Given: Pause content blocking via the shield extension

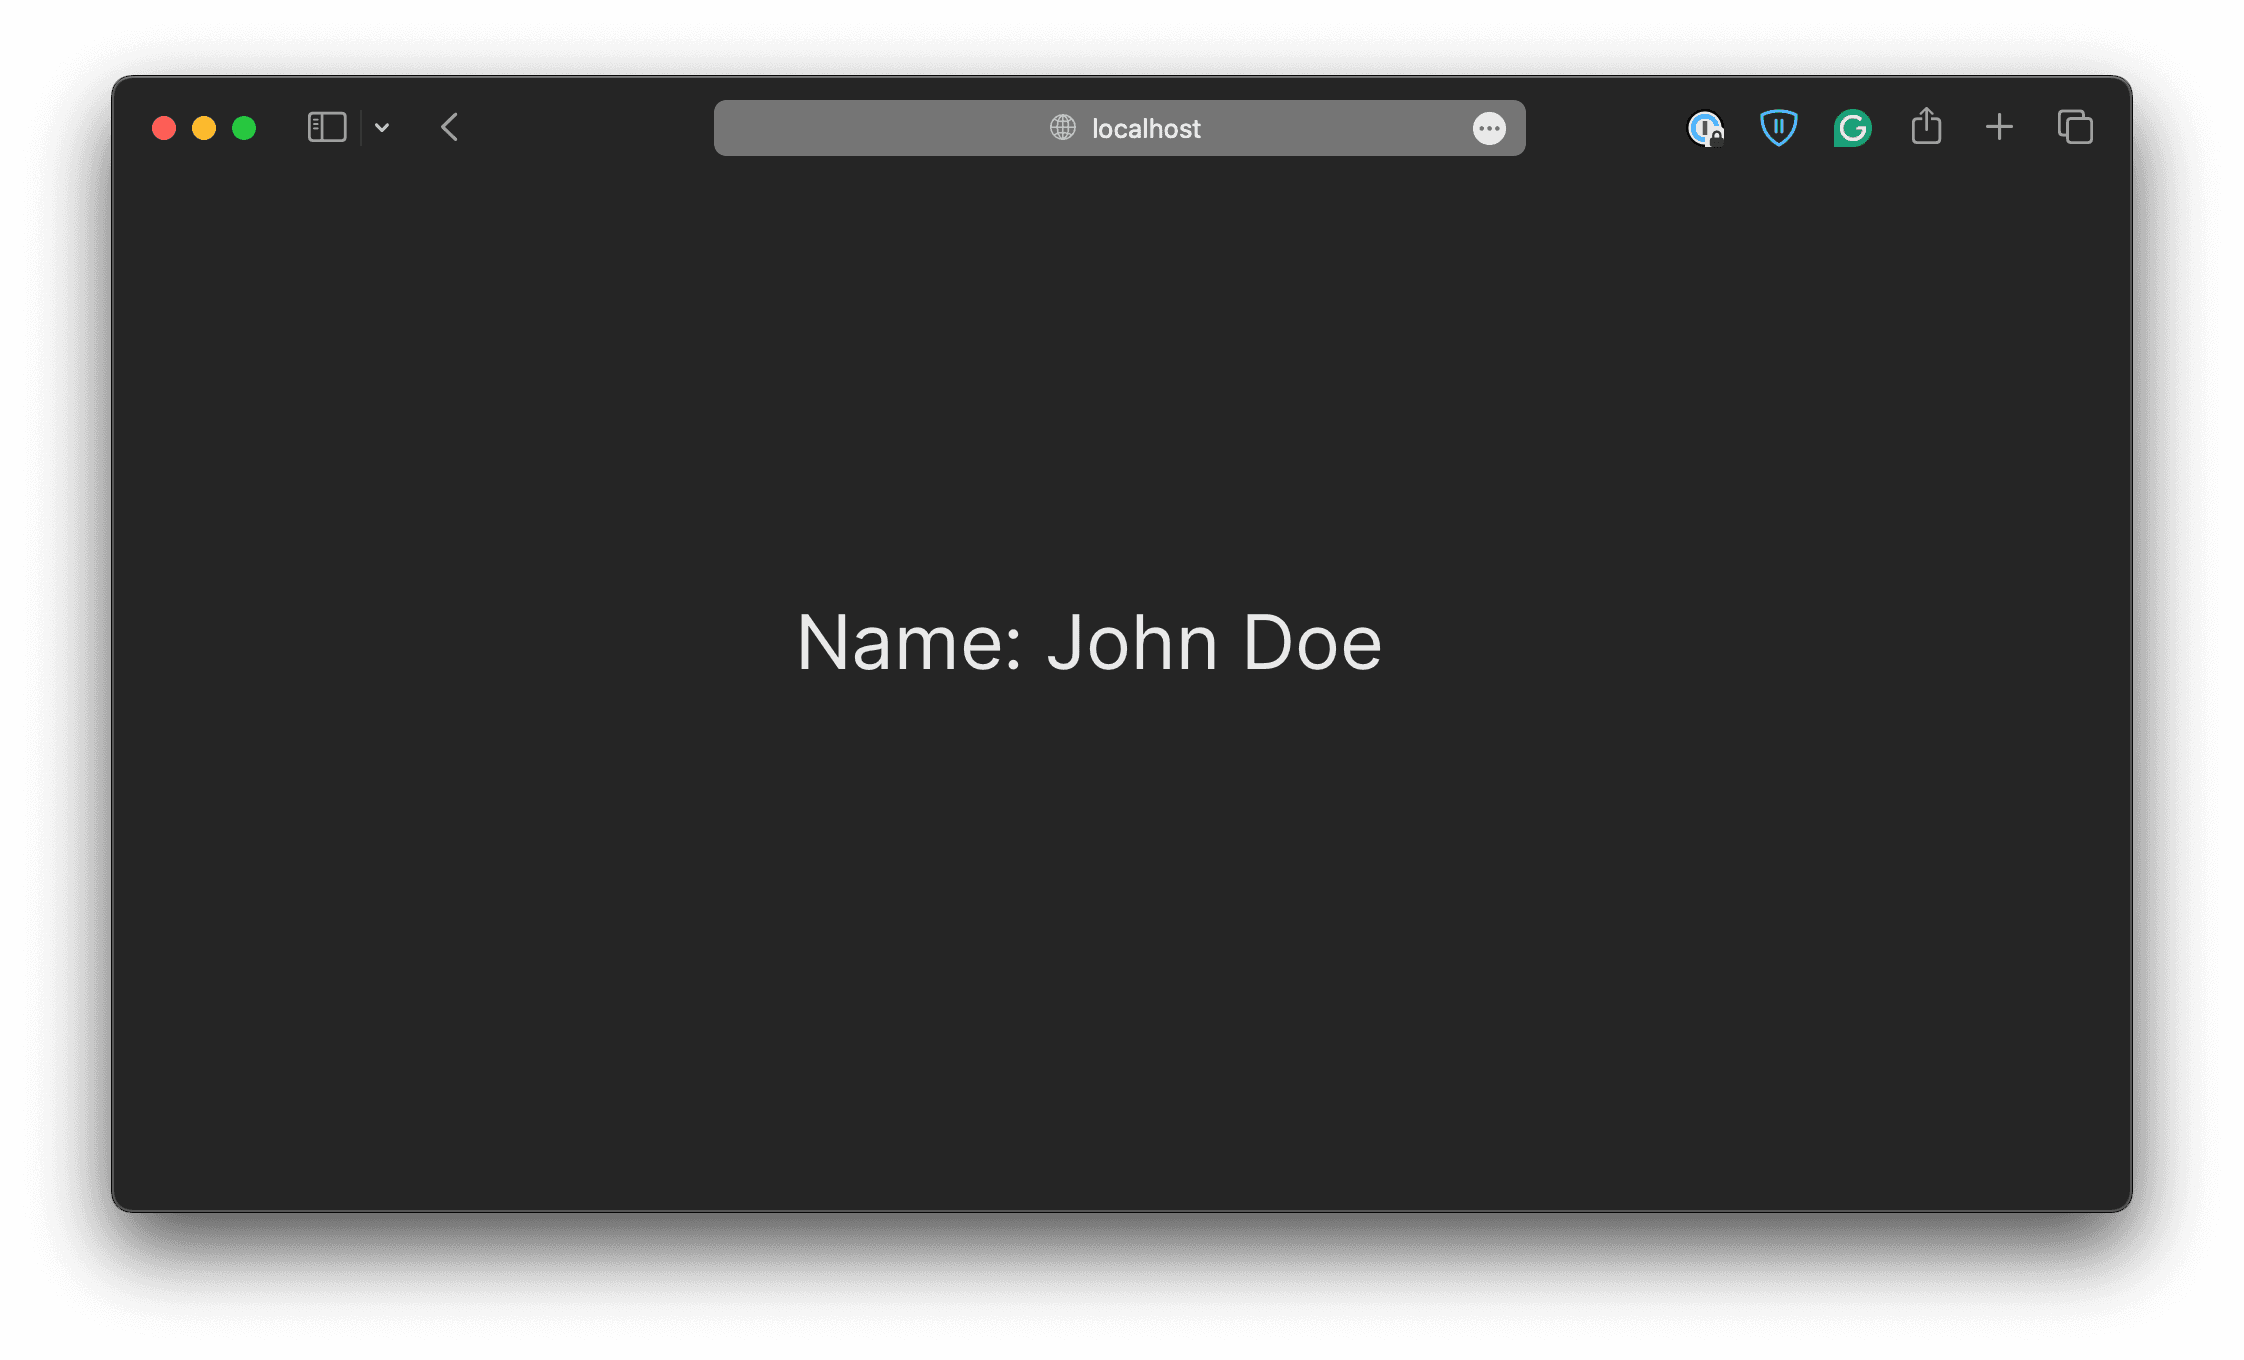Looking at the screenshot, I should pos(1779,127).
